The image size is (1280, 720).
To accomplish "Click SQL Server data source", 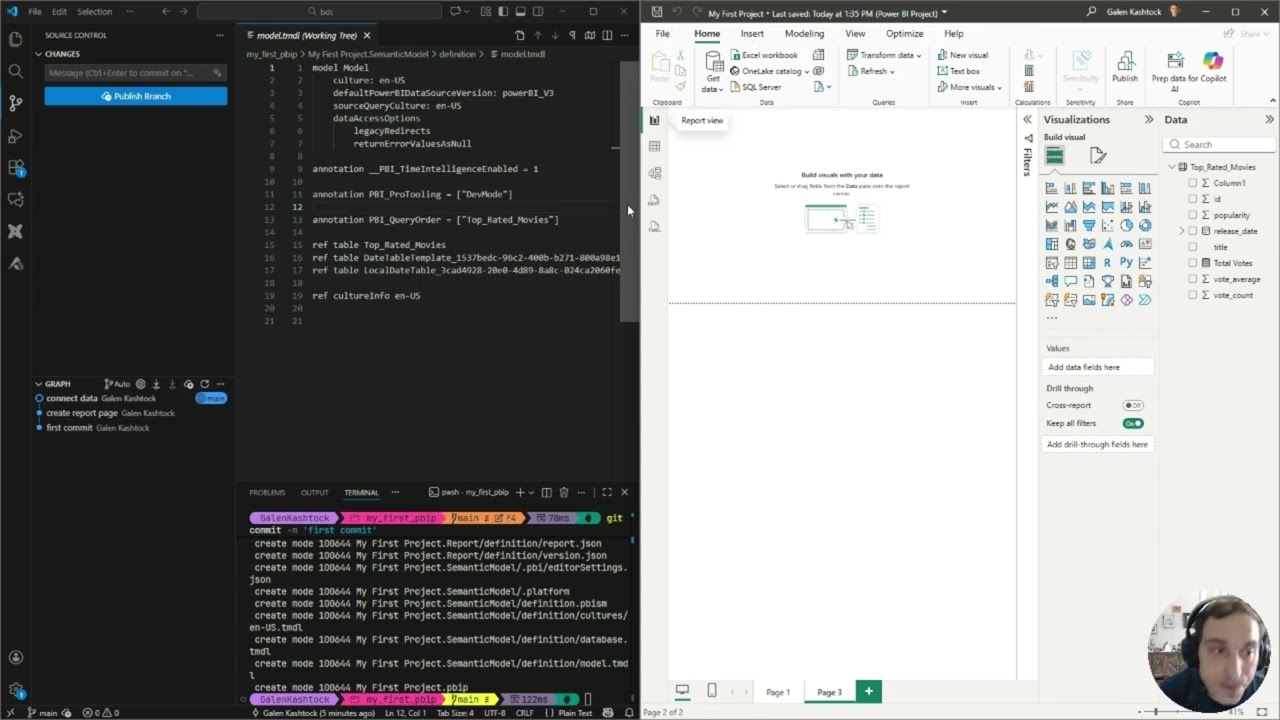I will coord(755,87).
